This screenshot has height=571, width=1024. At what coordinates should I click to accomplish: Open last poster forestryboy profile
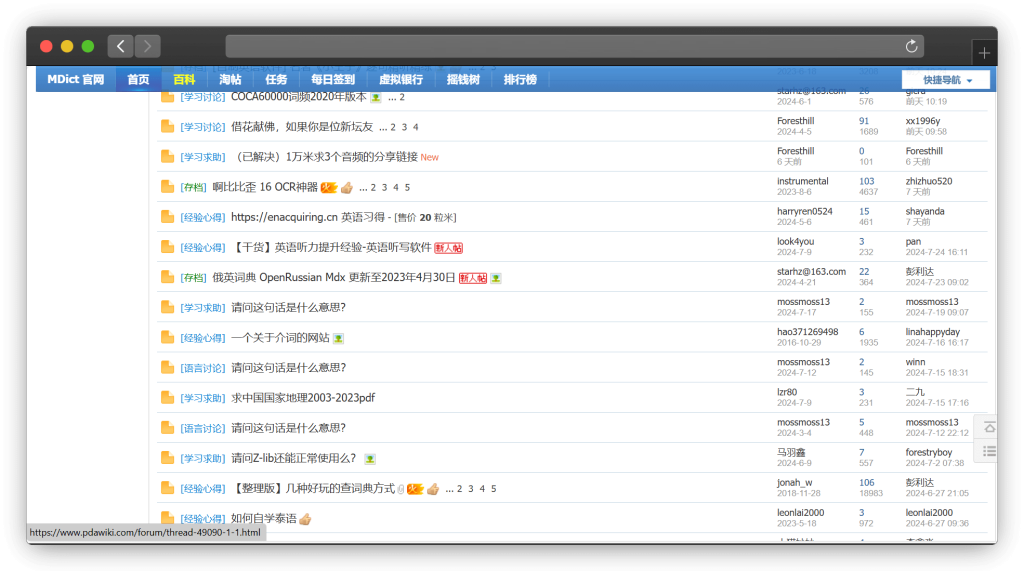[929, 452]
